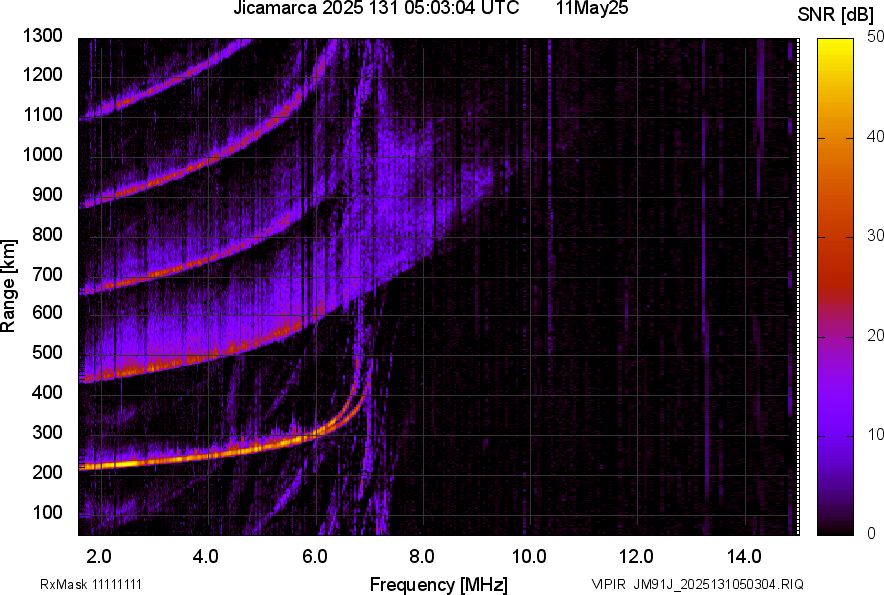
Task: Click the 'VIPIR' footer label
Action: coord(609,584)
